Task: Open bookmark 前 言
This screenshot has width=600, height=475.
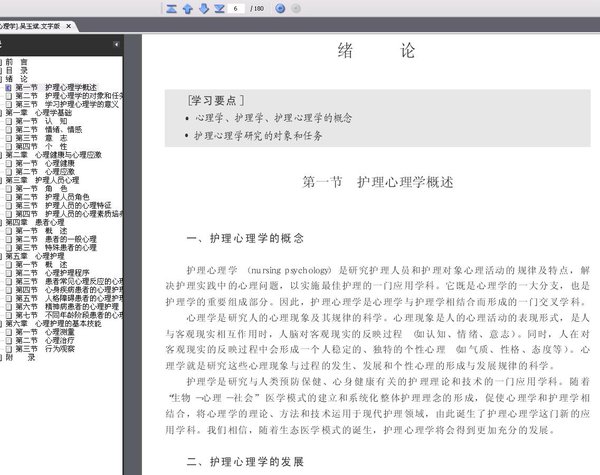Action: click(x=16, y=62)
